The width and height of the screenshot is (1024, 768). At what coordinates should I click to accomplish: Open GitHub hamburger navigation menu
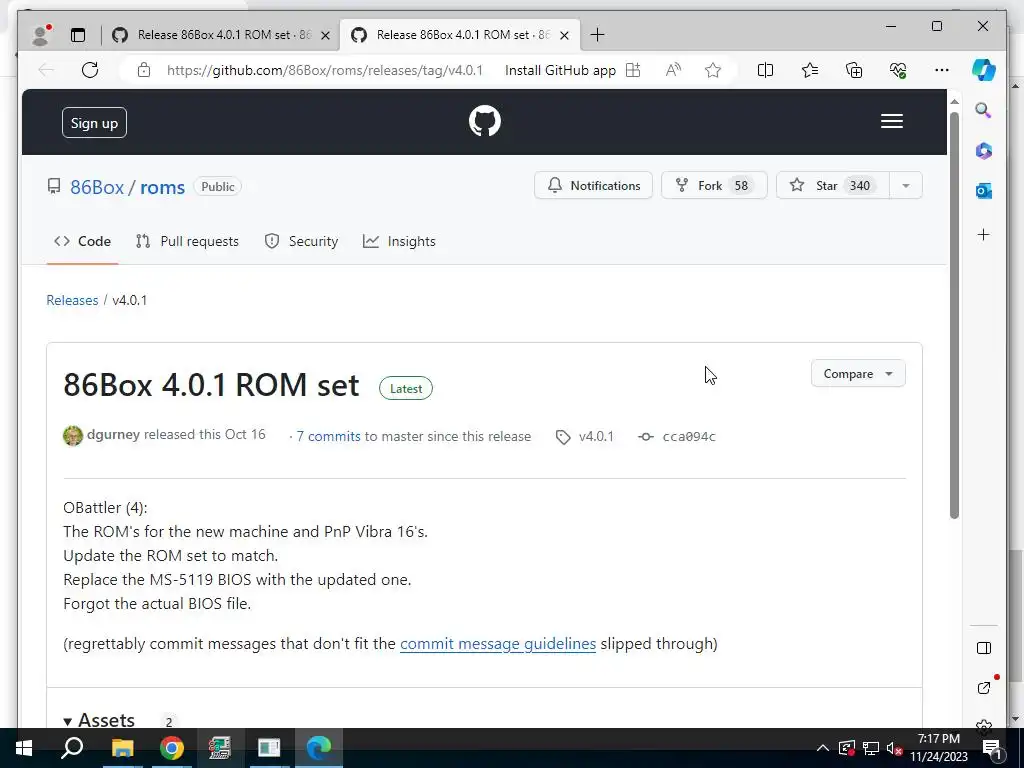(891, 121)
